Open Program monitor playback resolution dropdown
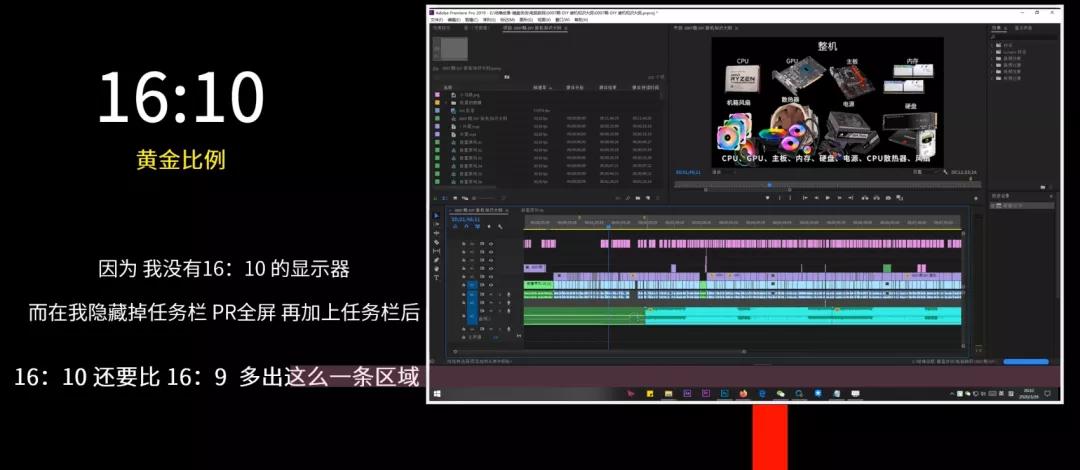 pyautogui.click(x=926, y=172)
